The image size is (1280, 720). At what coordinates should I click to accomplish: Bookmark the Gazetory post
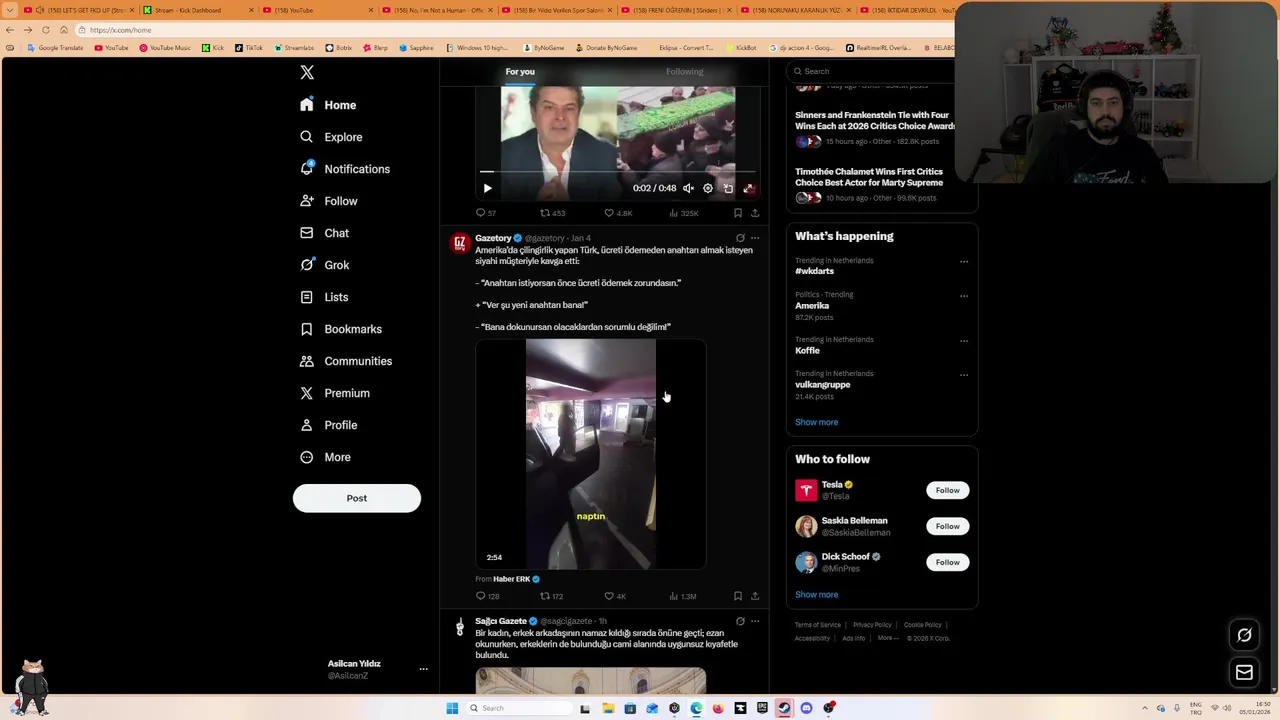coord(738,596)
